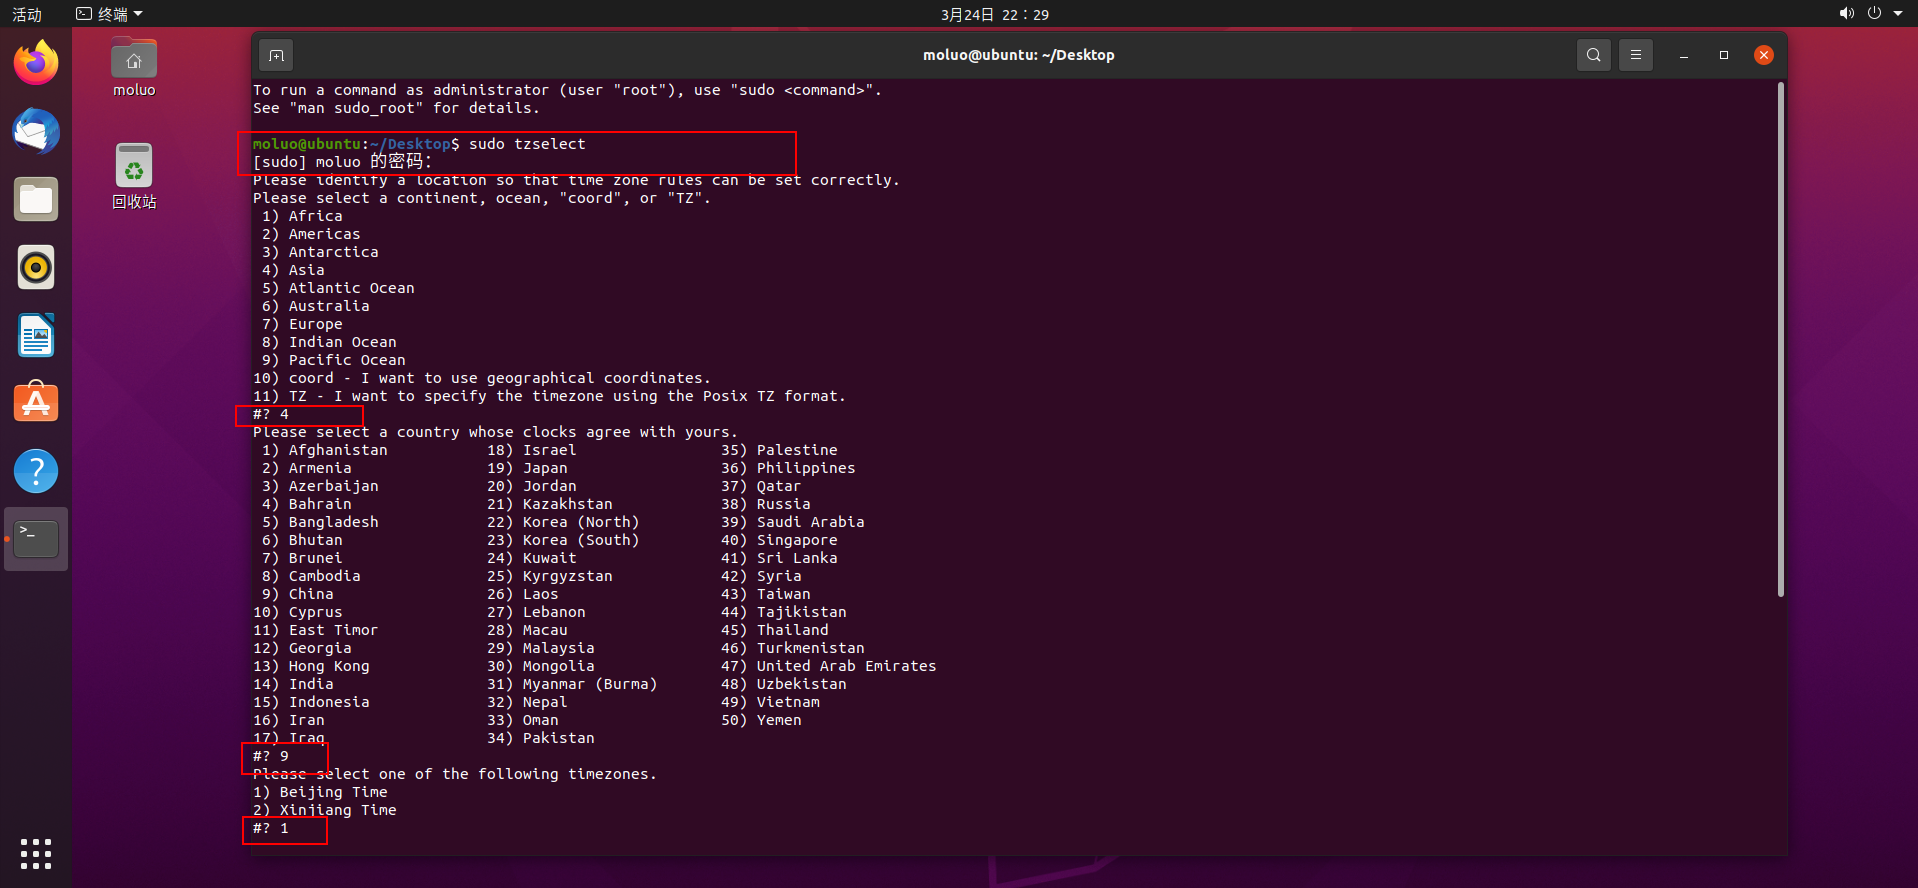Viewport: 1918px width, 888px height.
Task: Maximize the terminal window
Action: (x=1724, y=55)
